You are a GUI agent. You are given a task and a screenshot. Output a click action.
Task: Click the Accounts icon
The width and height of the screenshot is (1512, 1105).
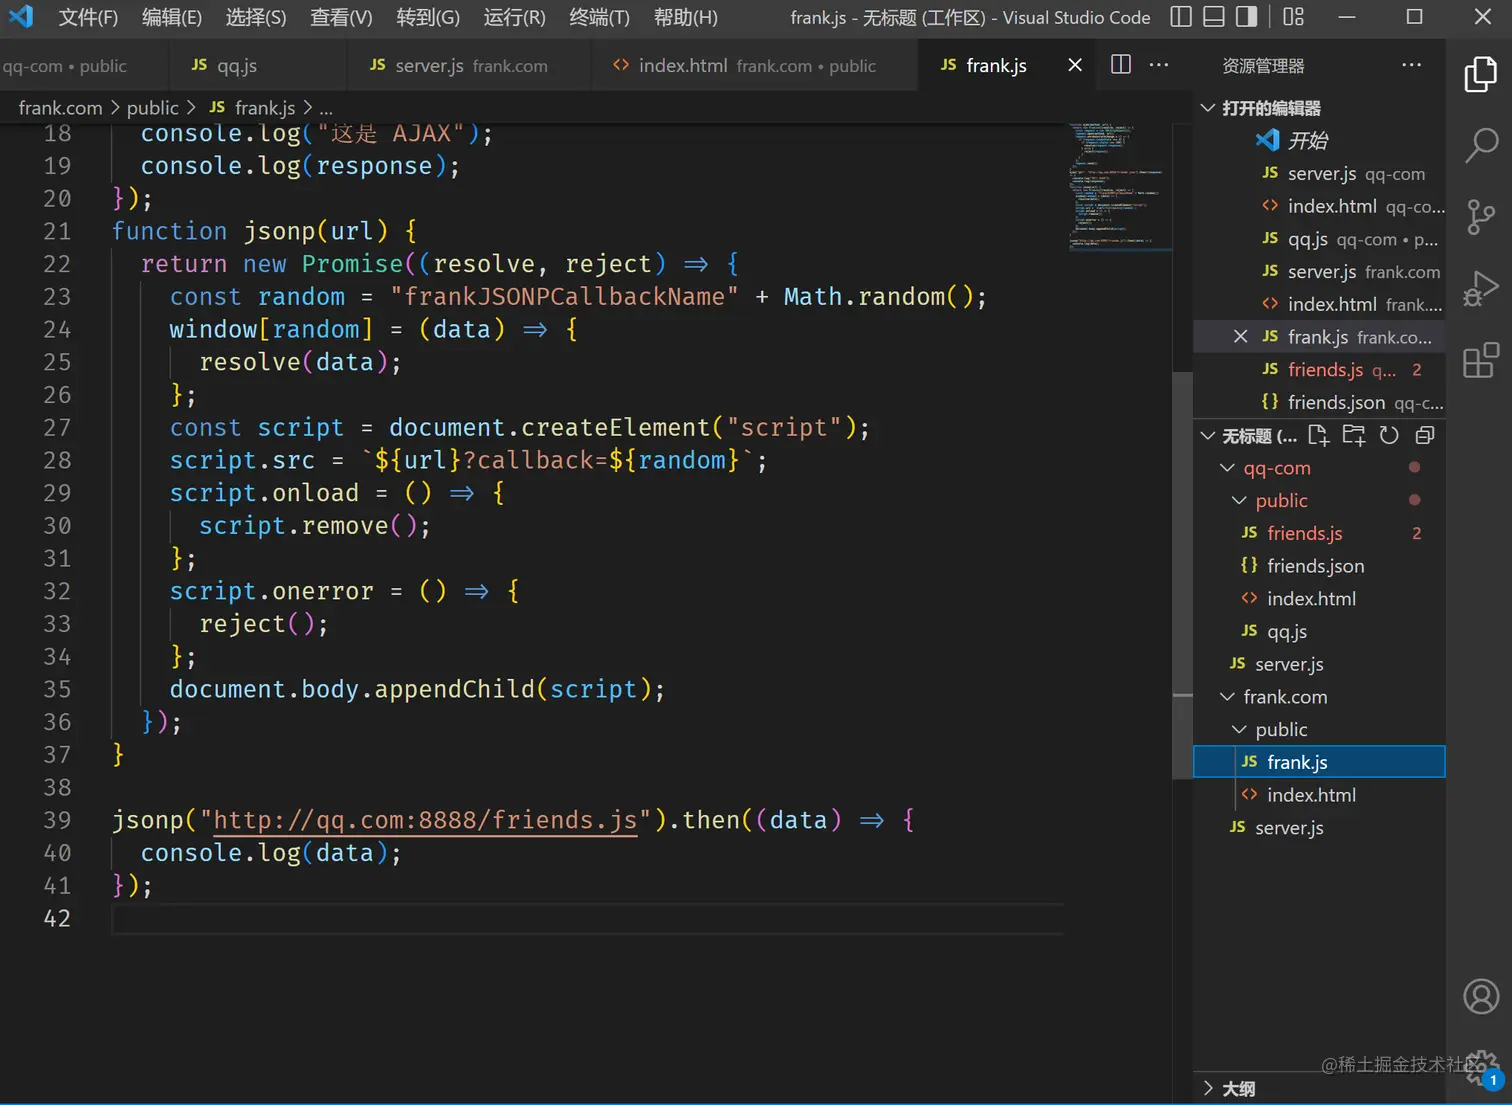(1480, 996)
